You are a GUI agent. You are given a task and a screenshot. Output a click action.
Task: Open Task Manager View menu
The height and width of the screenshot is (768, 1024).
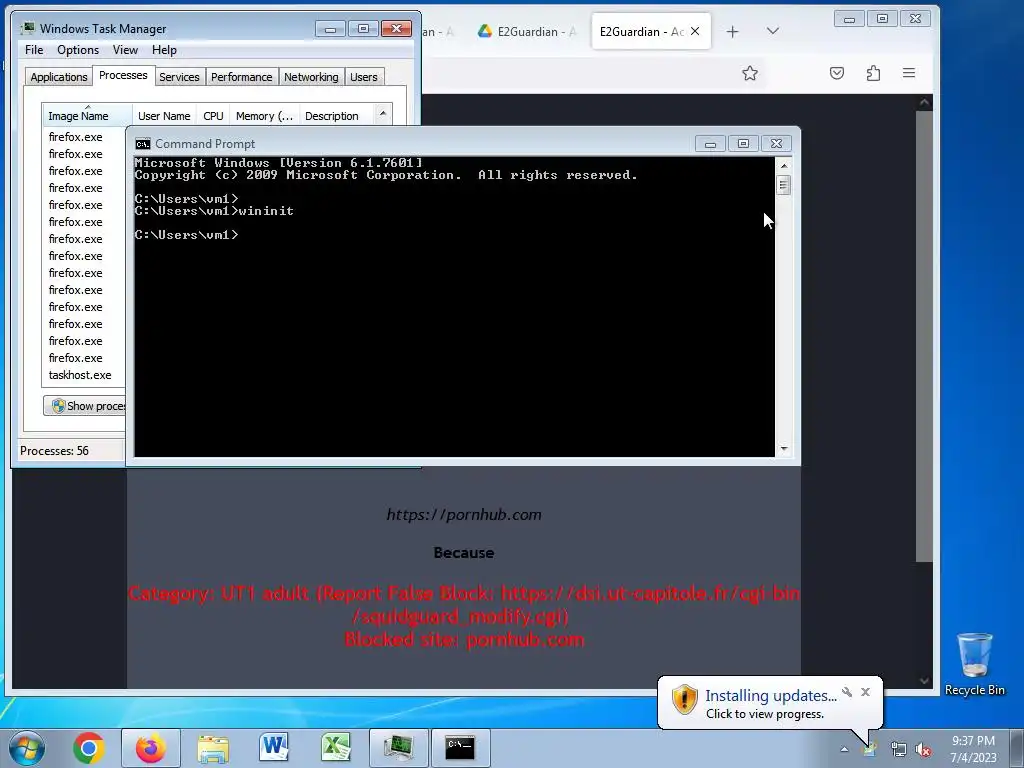coord(125,50)
